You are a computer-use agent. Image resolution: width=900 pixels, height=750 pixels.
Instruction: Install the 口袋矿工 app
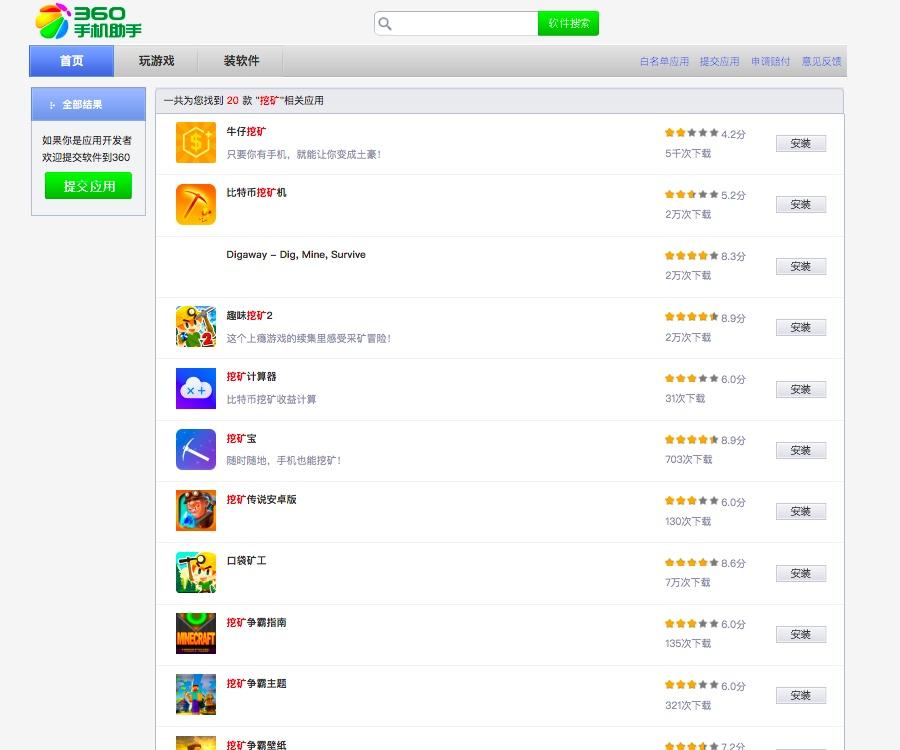pyautogui.click(x=801, y=573)
